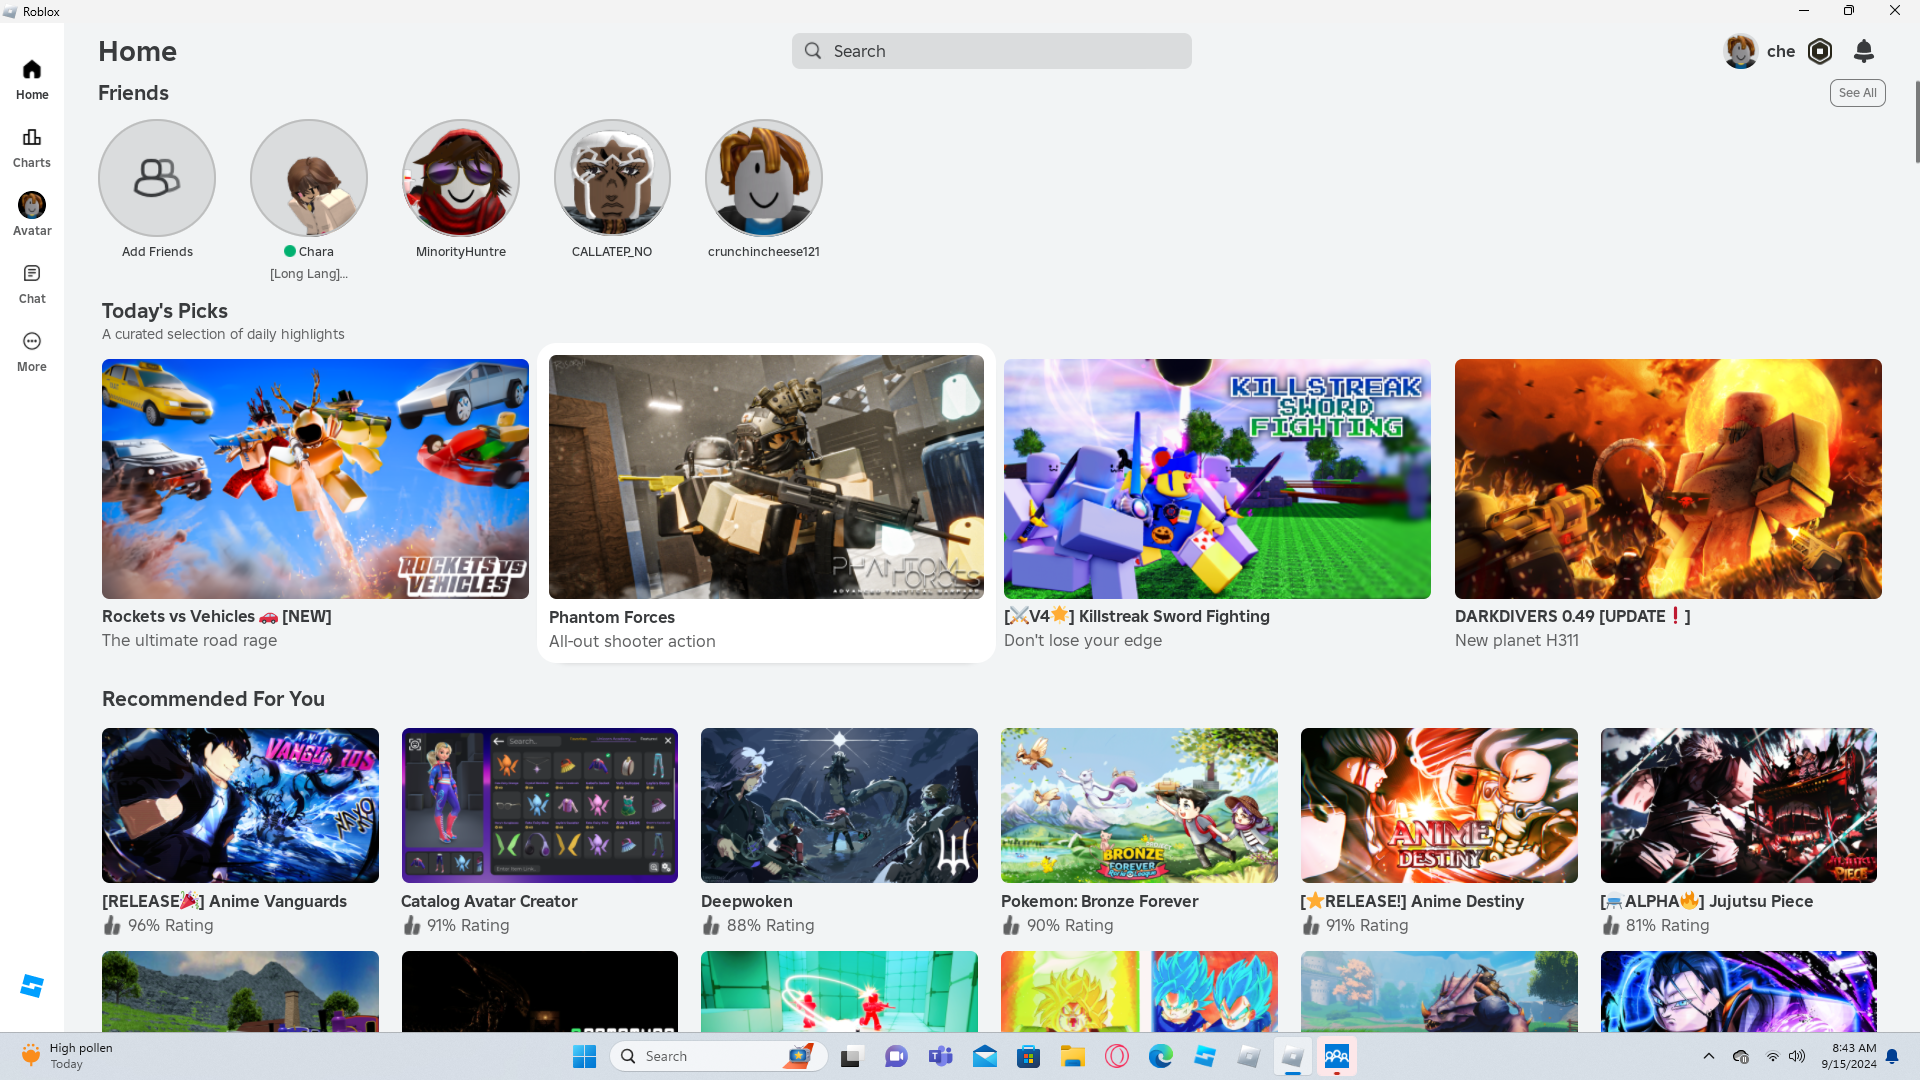Open the Windows Start menu
The height and width of the screenshot is (1080, 1920).
585,1056
